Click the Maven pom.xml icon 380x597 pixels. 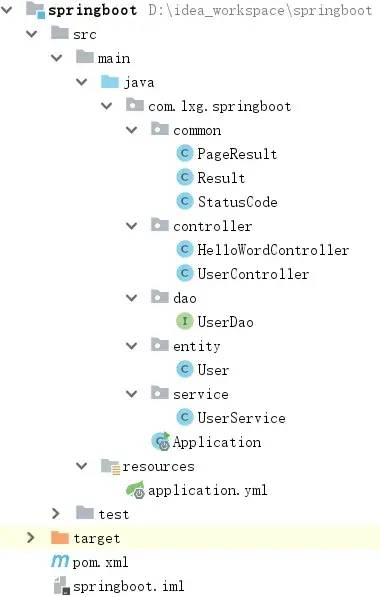click(60, 561)
